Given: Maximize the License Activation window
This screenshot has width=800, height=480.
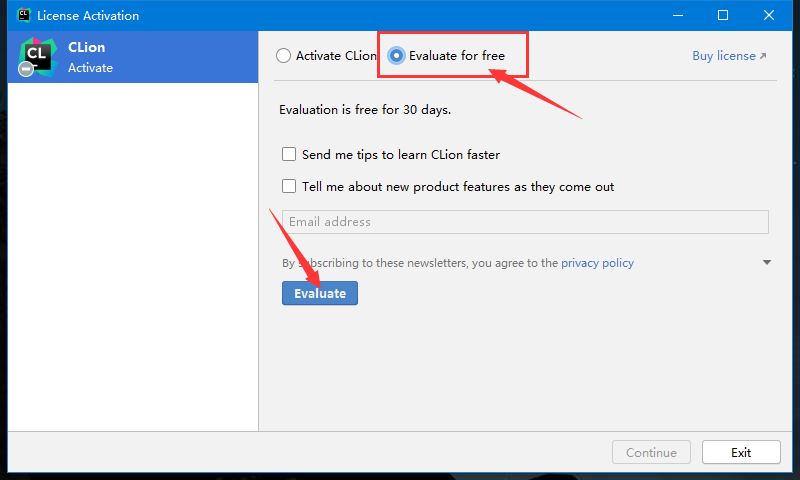Looking at the screenshot, I should pos(722,15).
